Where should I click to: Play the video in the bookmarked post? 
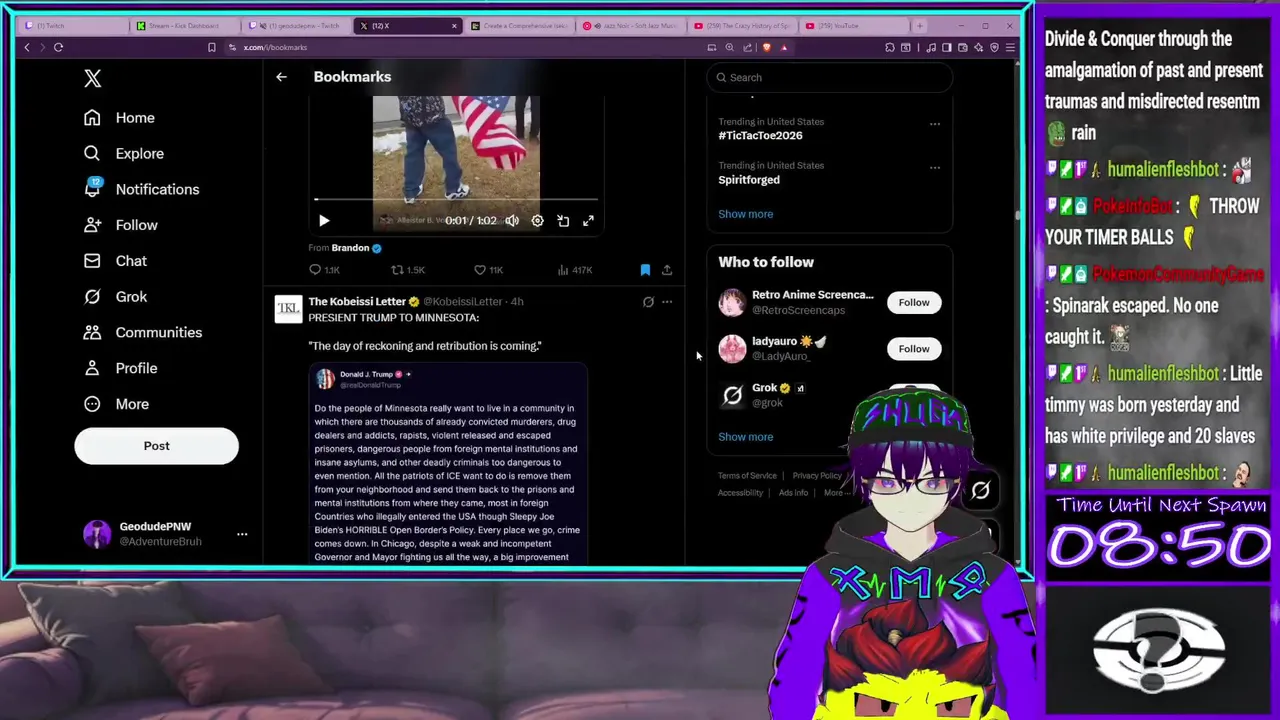(x=323, y=221)
